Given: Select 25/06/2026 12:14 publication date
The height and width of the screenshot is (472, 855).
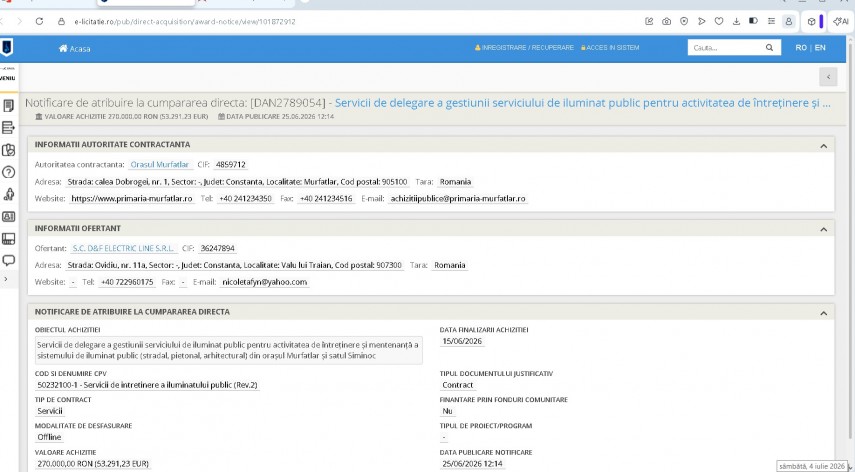Looking at the screenshot, I should (472, 464).
